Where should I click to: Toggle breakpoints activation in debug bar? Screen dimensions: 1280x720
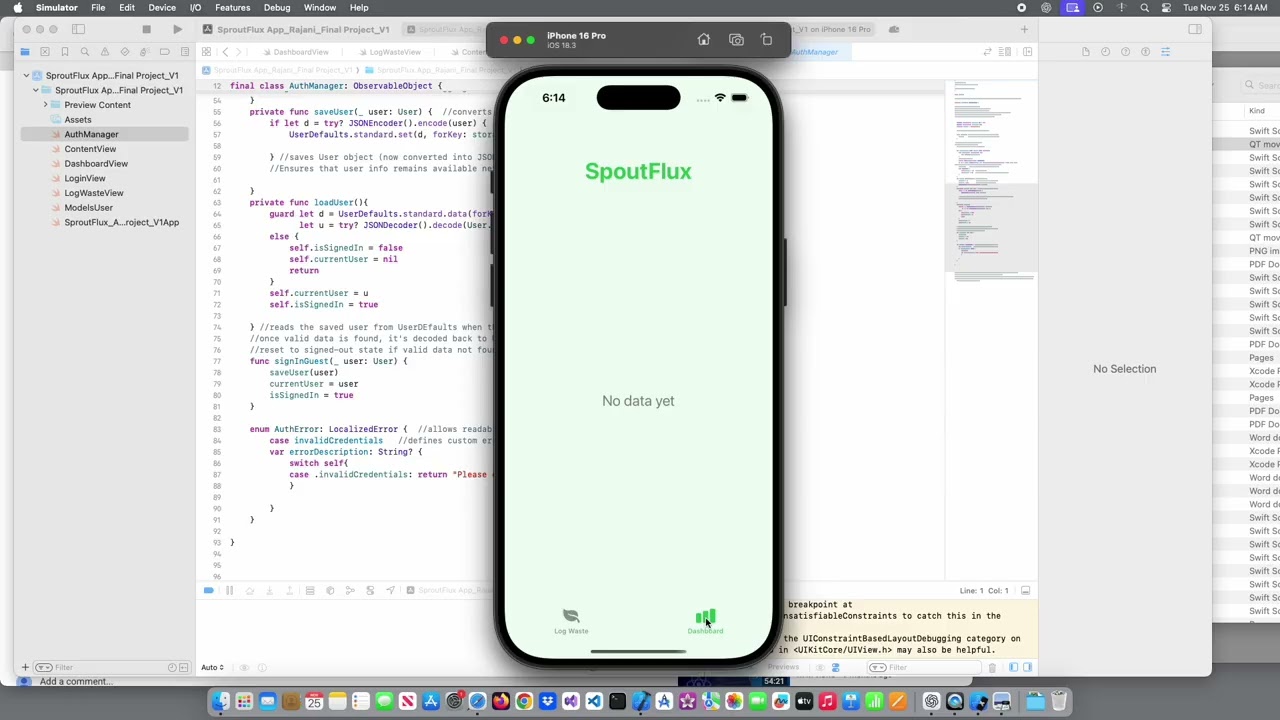tap(208, 591)
